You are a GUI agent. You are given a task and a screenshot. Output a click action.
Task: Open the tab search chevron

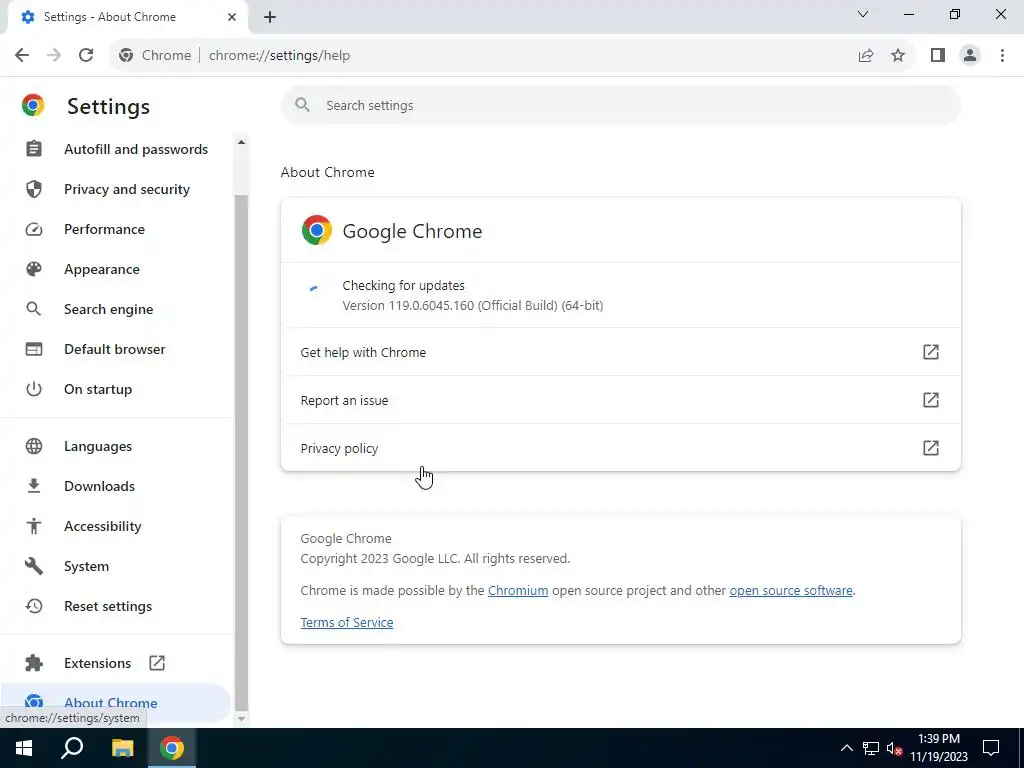[863, 14]
